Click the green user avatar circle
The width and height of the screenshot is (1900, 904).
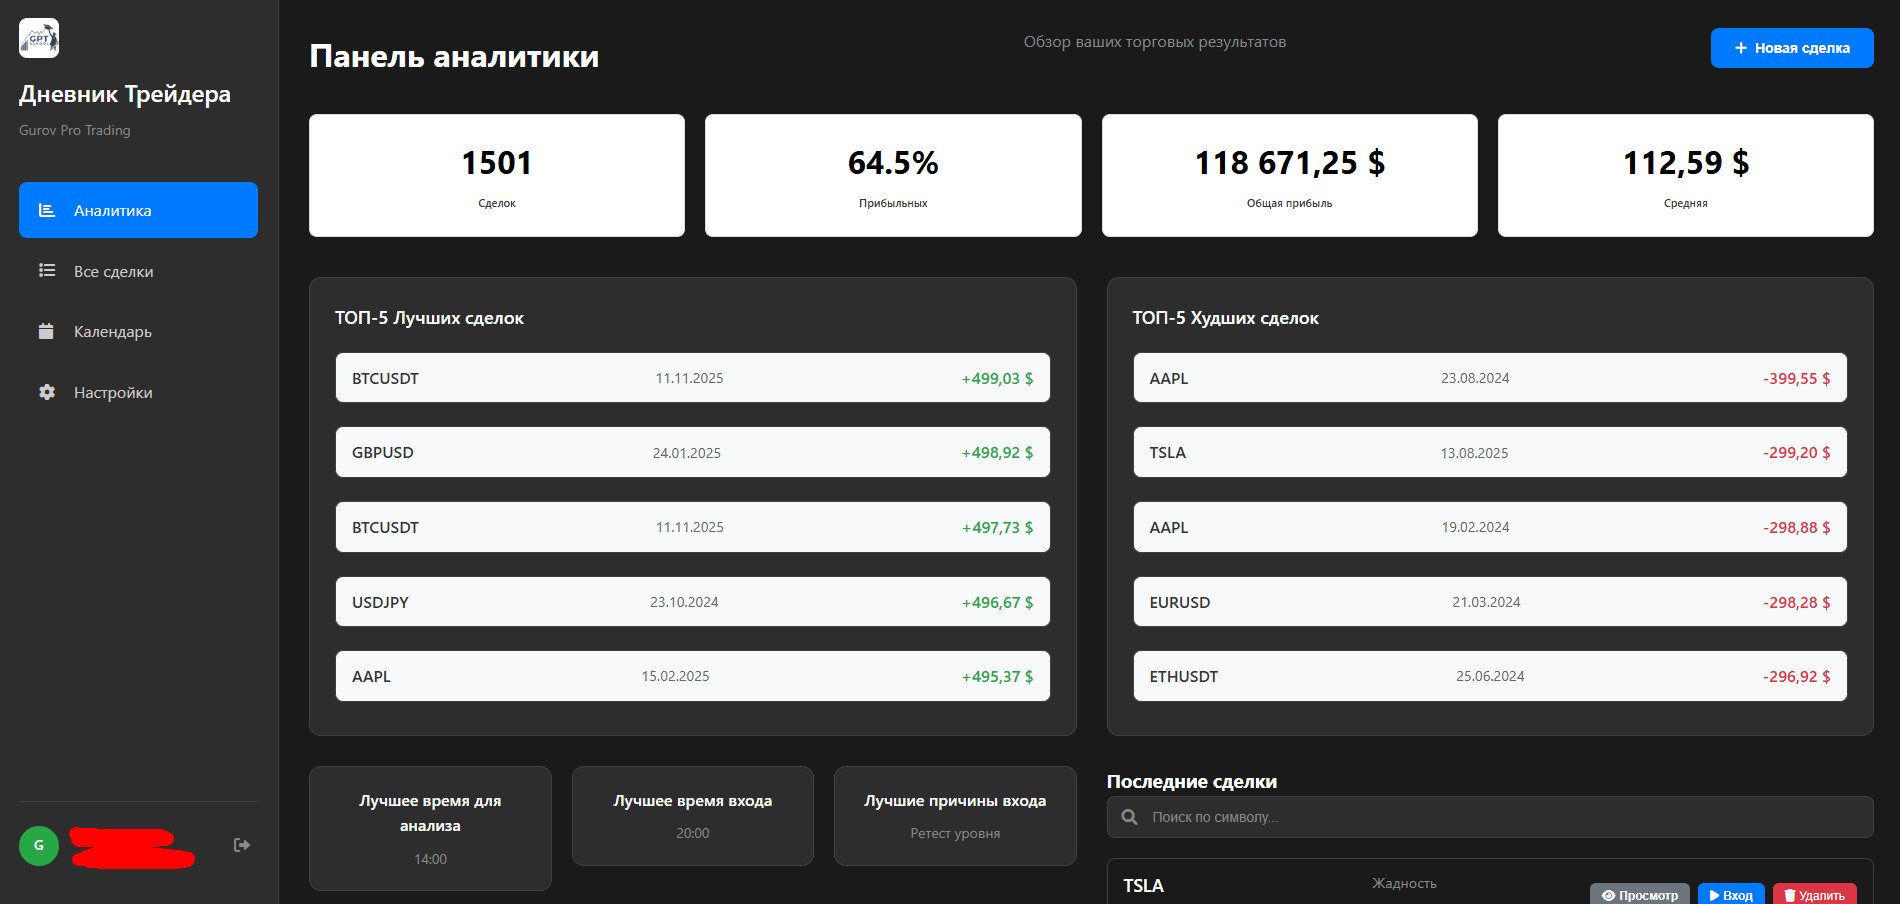[x=39, y=845]
